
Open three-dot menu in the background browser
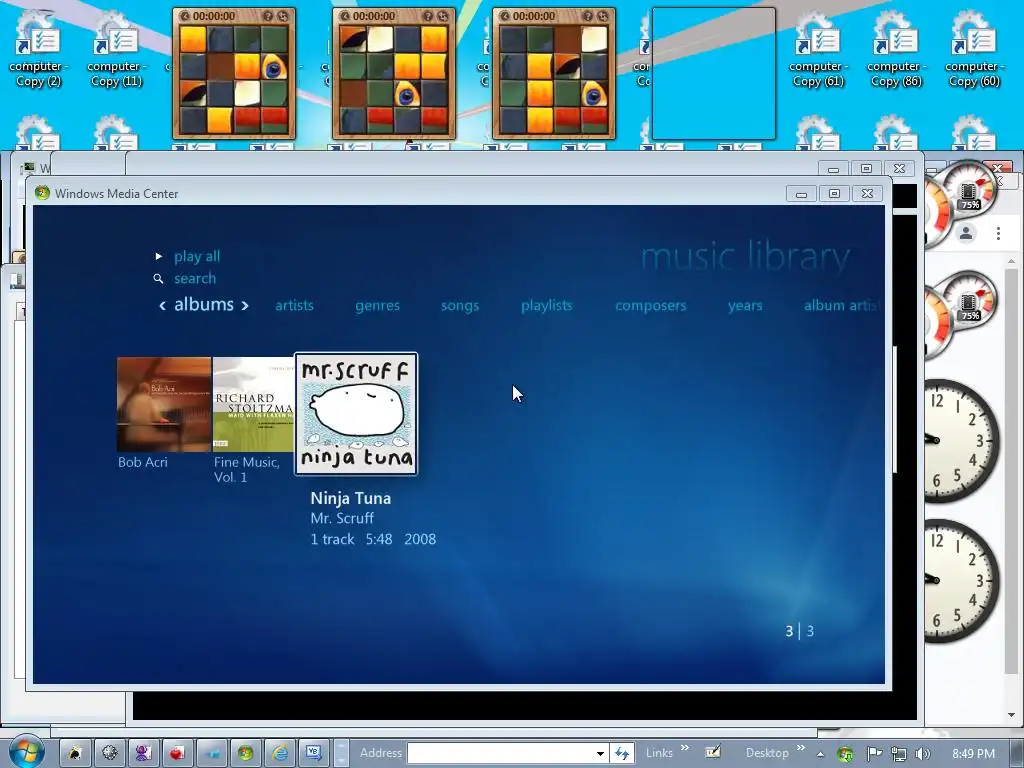click(998, 232)
